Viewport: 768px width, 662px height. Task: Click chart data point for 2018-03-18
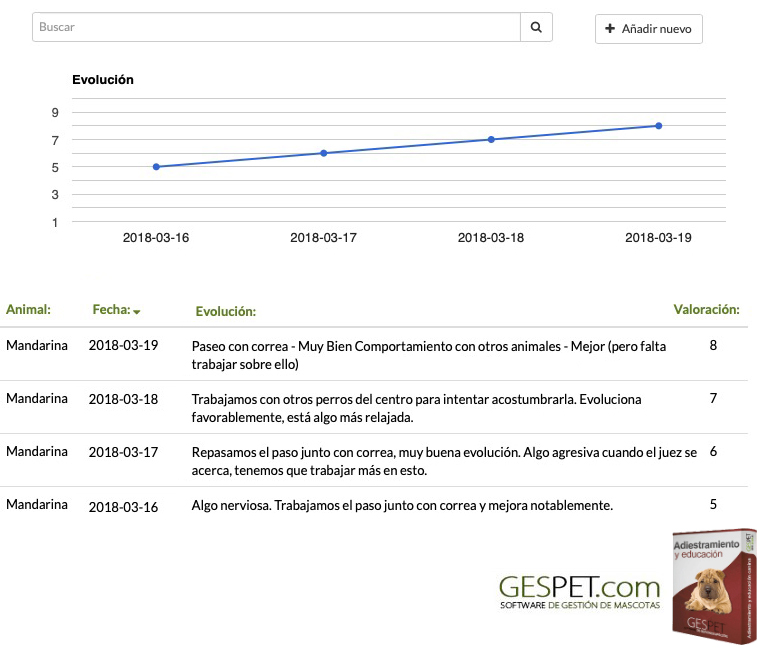(x=491, y=139)
